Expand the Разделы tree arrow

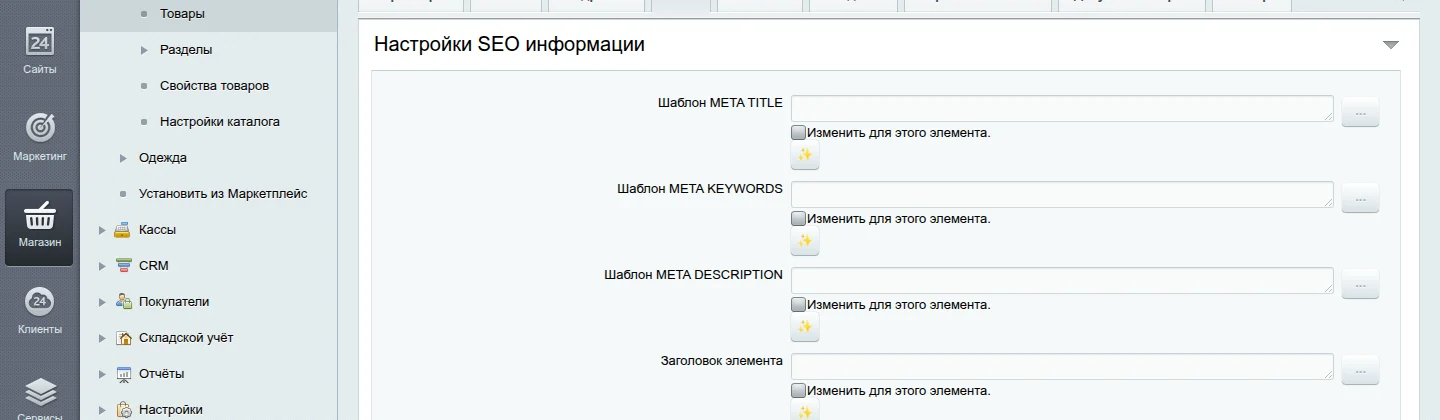coord(144,50)
